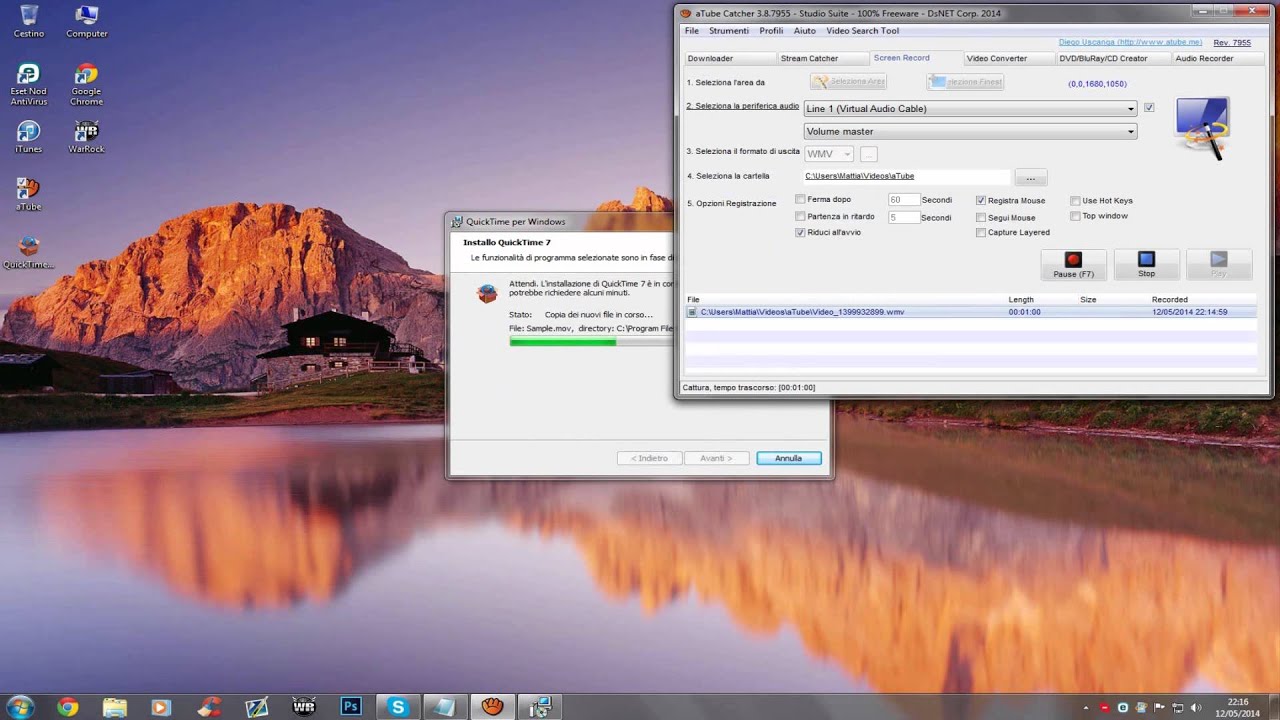Enable the Capture Layered checkbox
Viewport: 1280px width, 720px height.
981,232
